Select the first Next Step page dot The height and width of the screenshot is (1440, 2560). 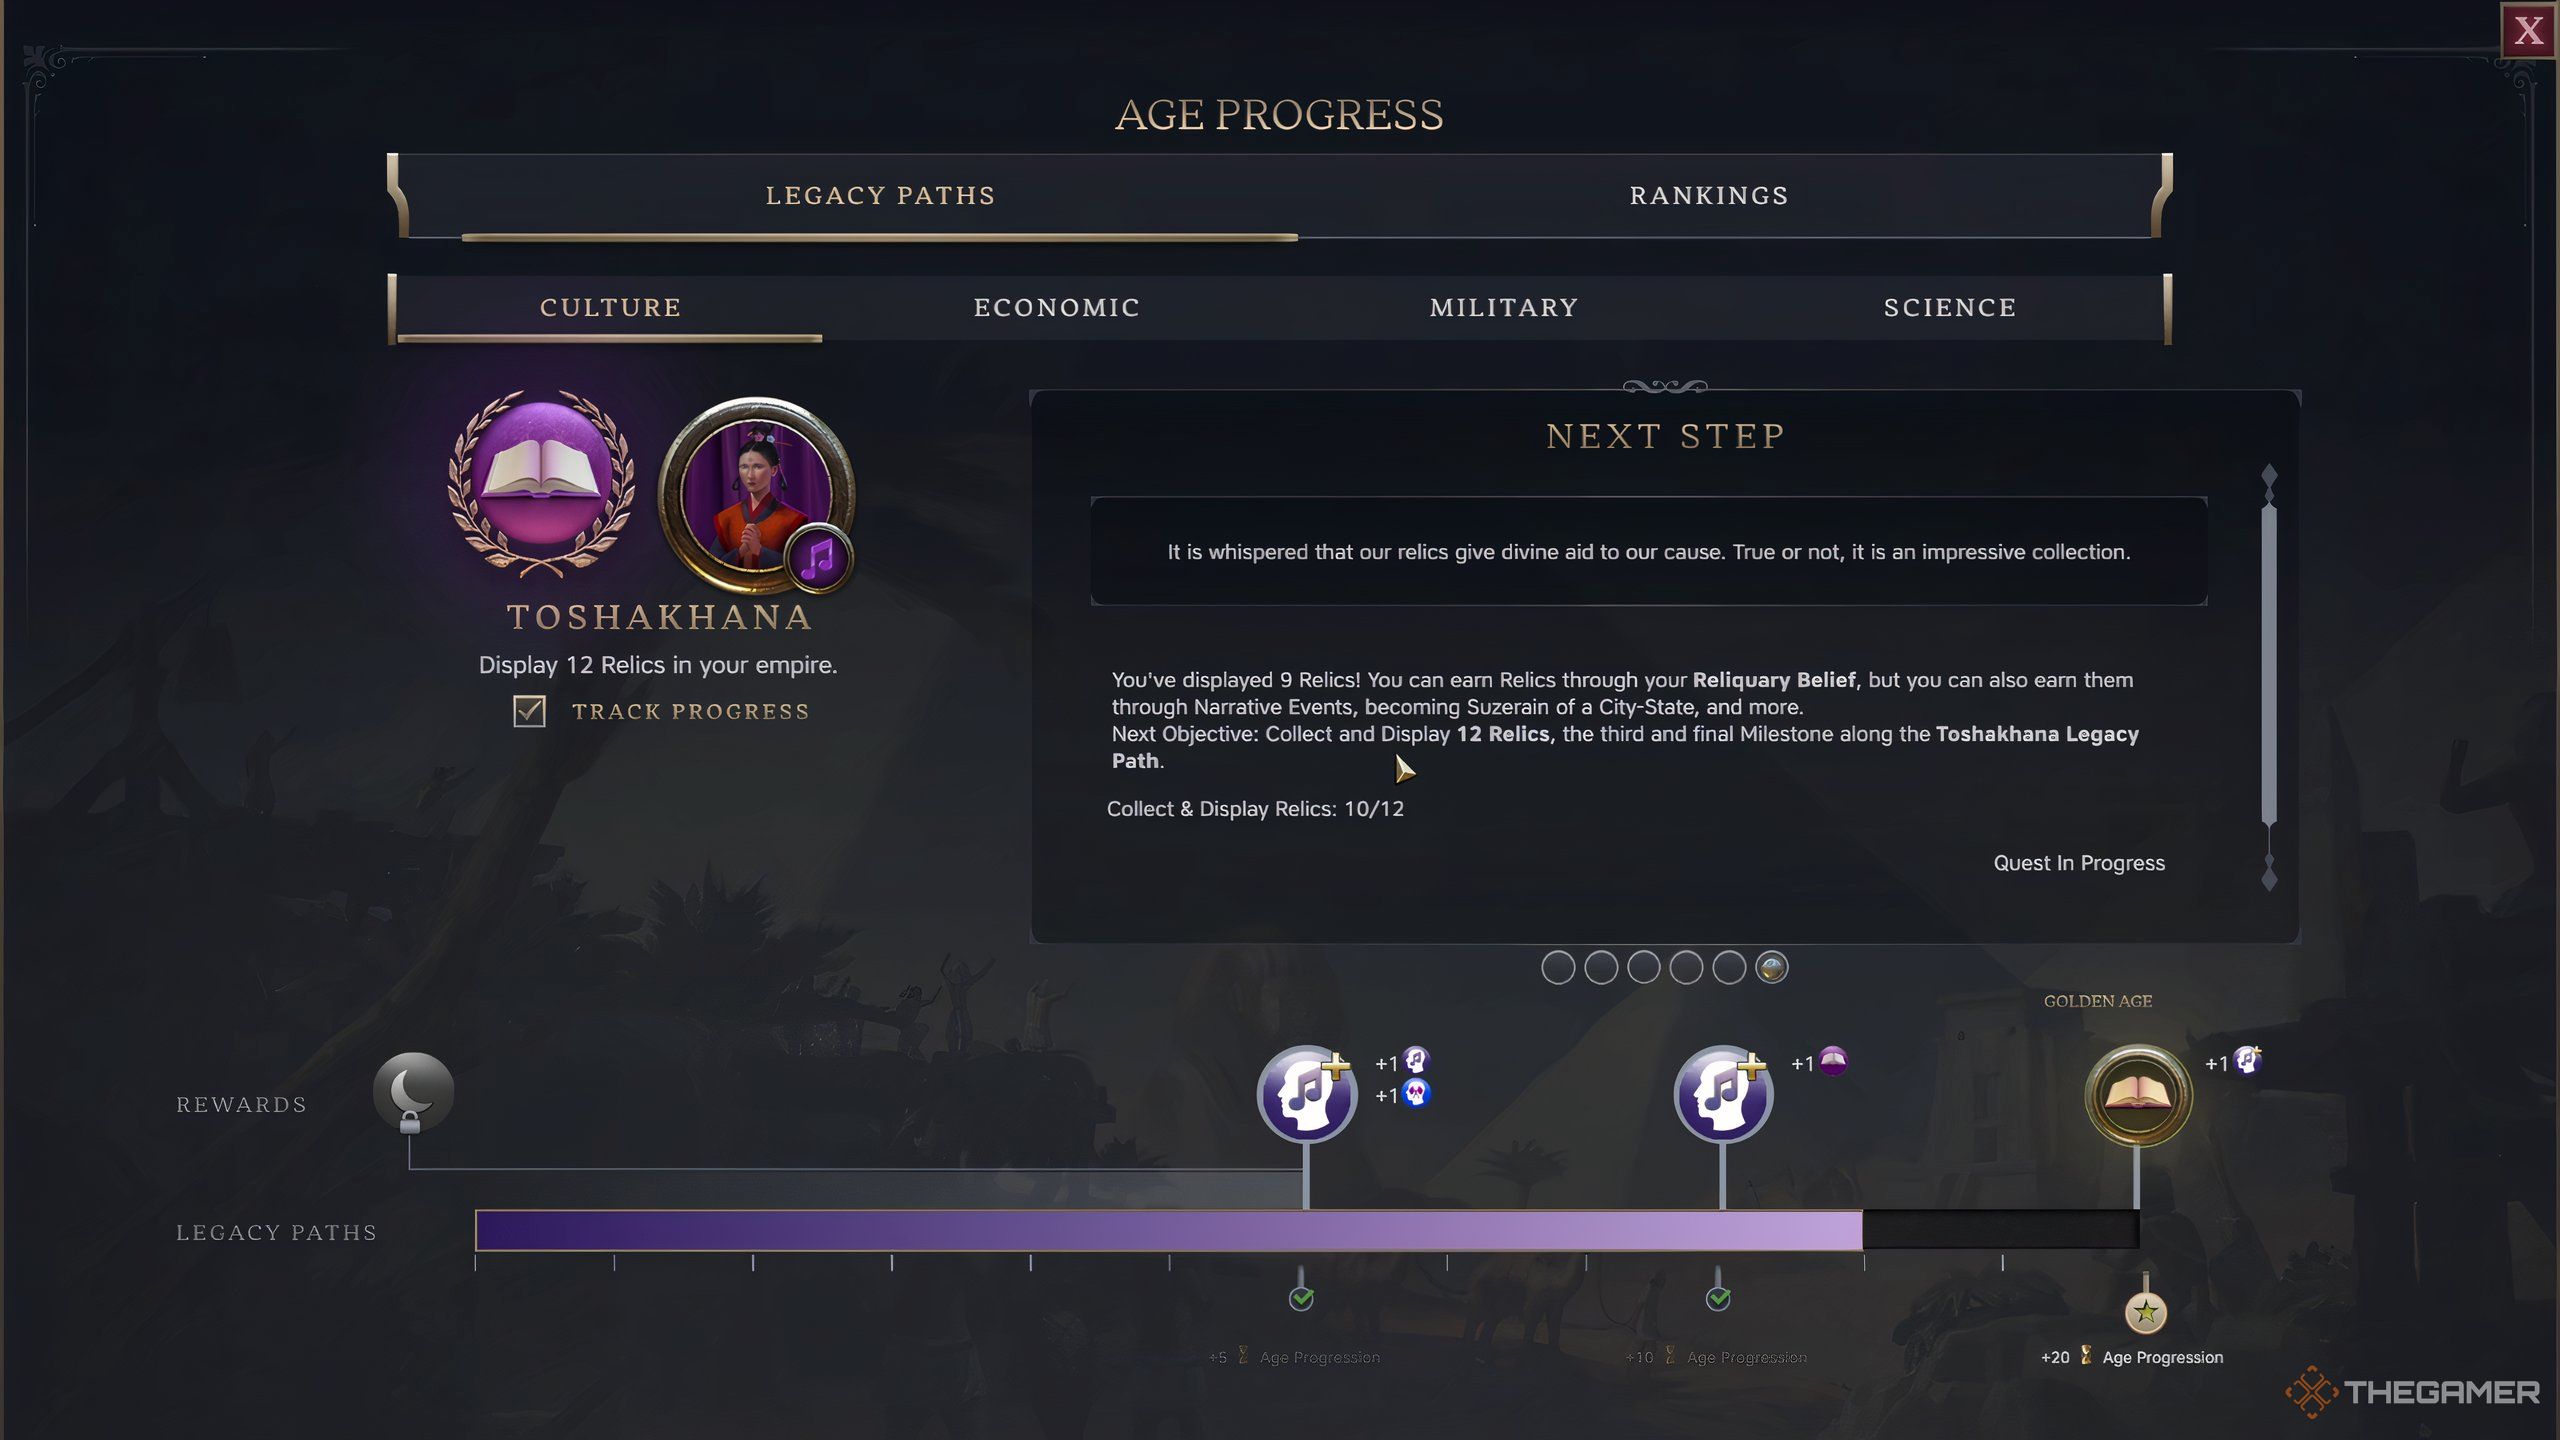point(1558,967)
